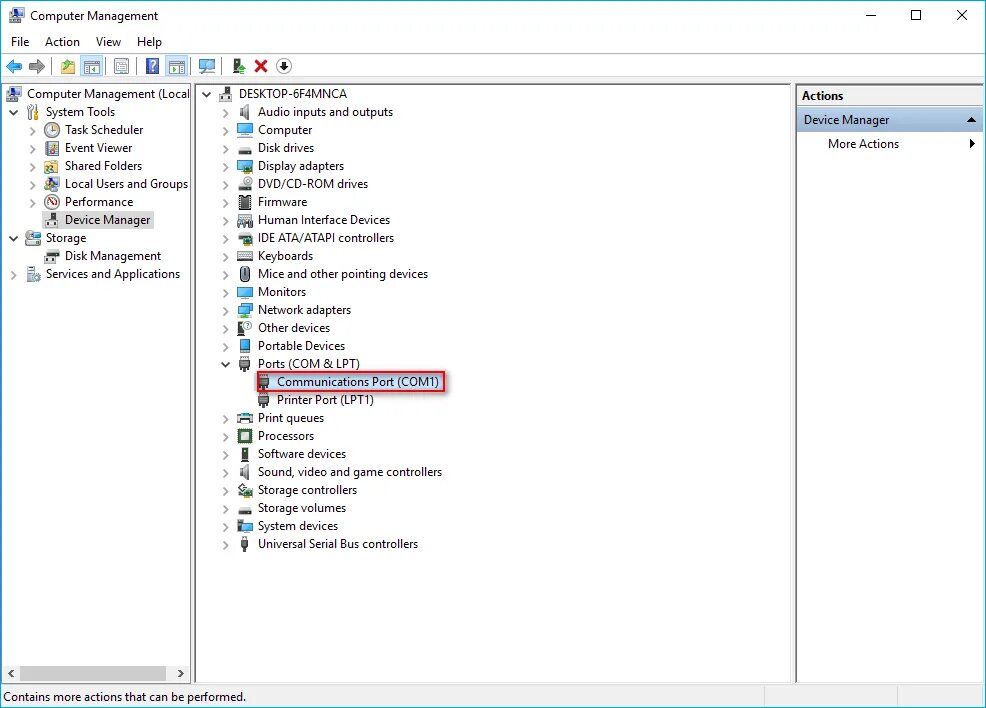Click the Forward arrow in the toolbar
Viewport: 986px width, 708px height.
[x=37, y=66]
